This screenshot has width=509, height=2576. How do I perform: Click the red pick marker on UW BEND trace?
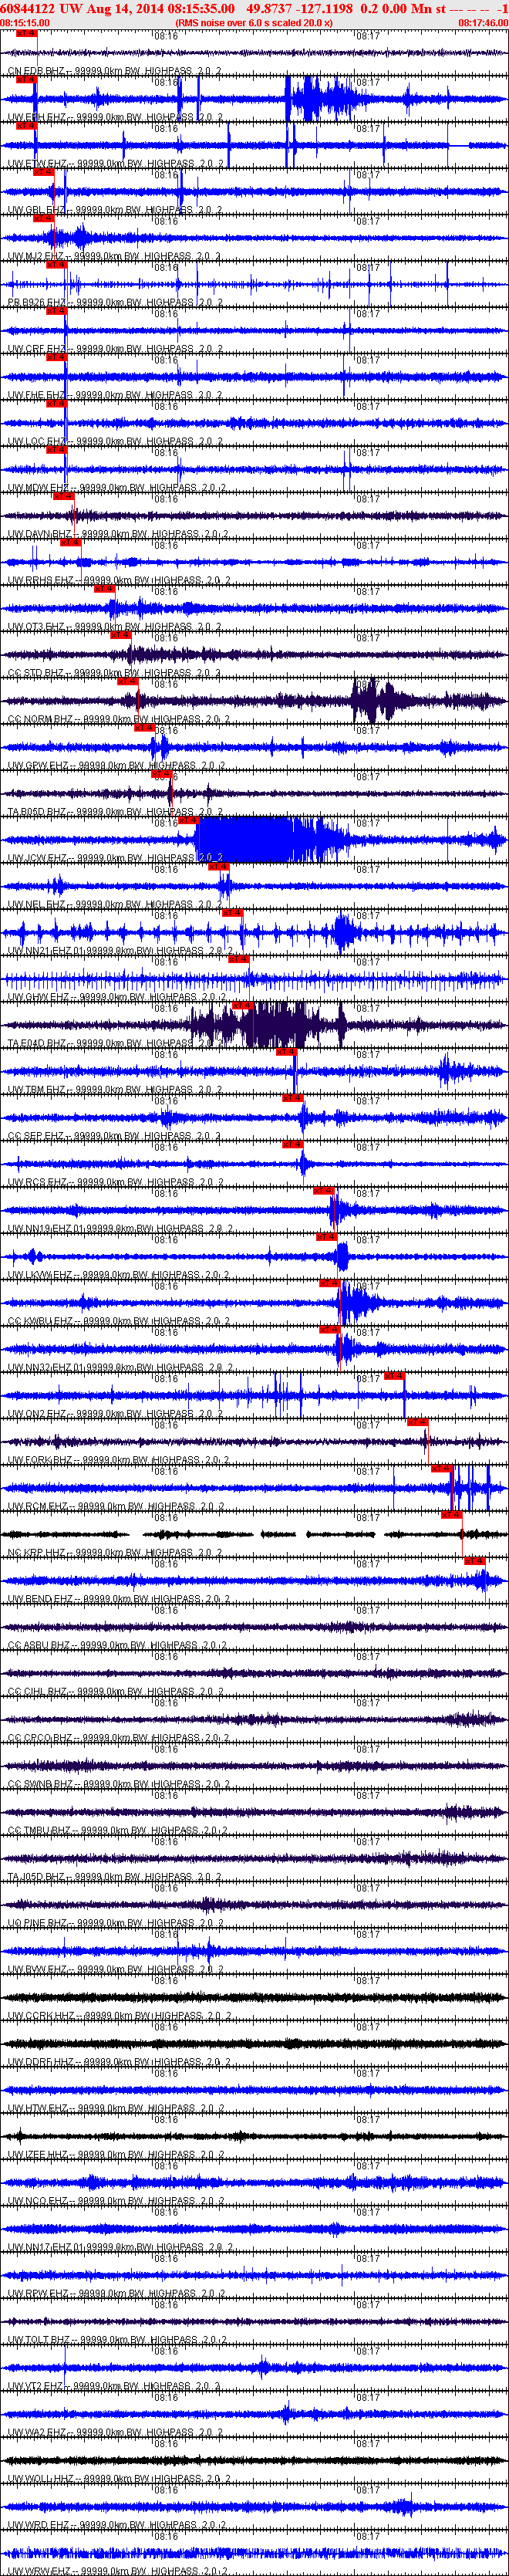[x=474, y=1561]
